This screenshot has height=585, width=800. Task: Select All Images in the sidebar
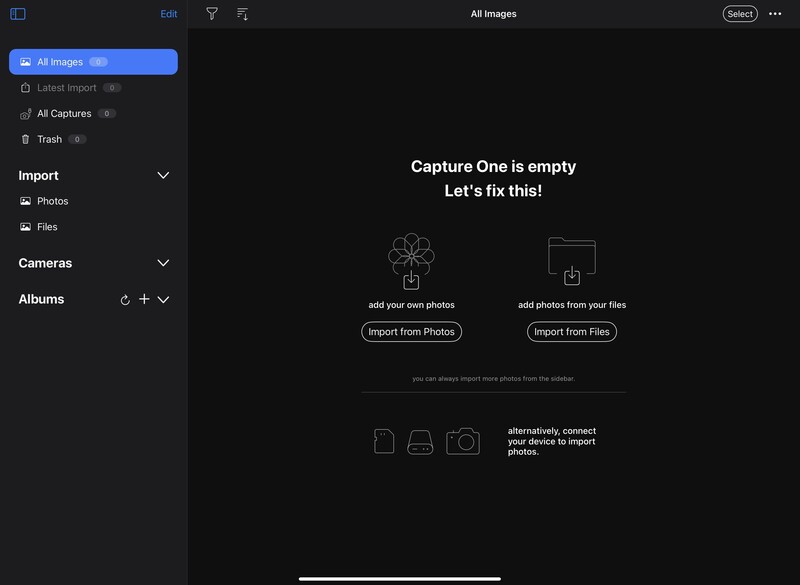click(93, 62)
